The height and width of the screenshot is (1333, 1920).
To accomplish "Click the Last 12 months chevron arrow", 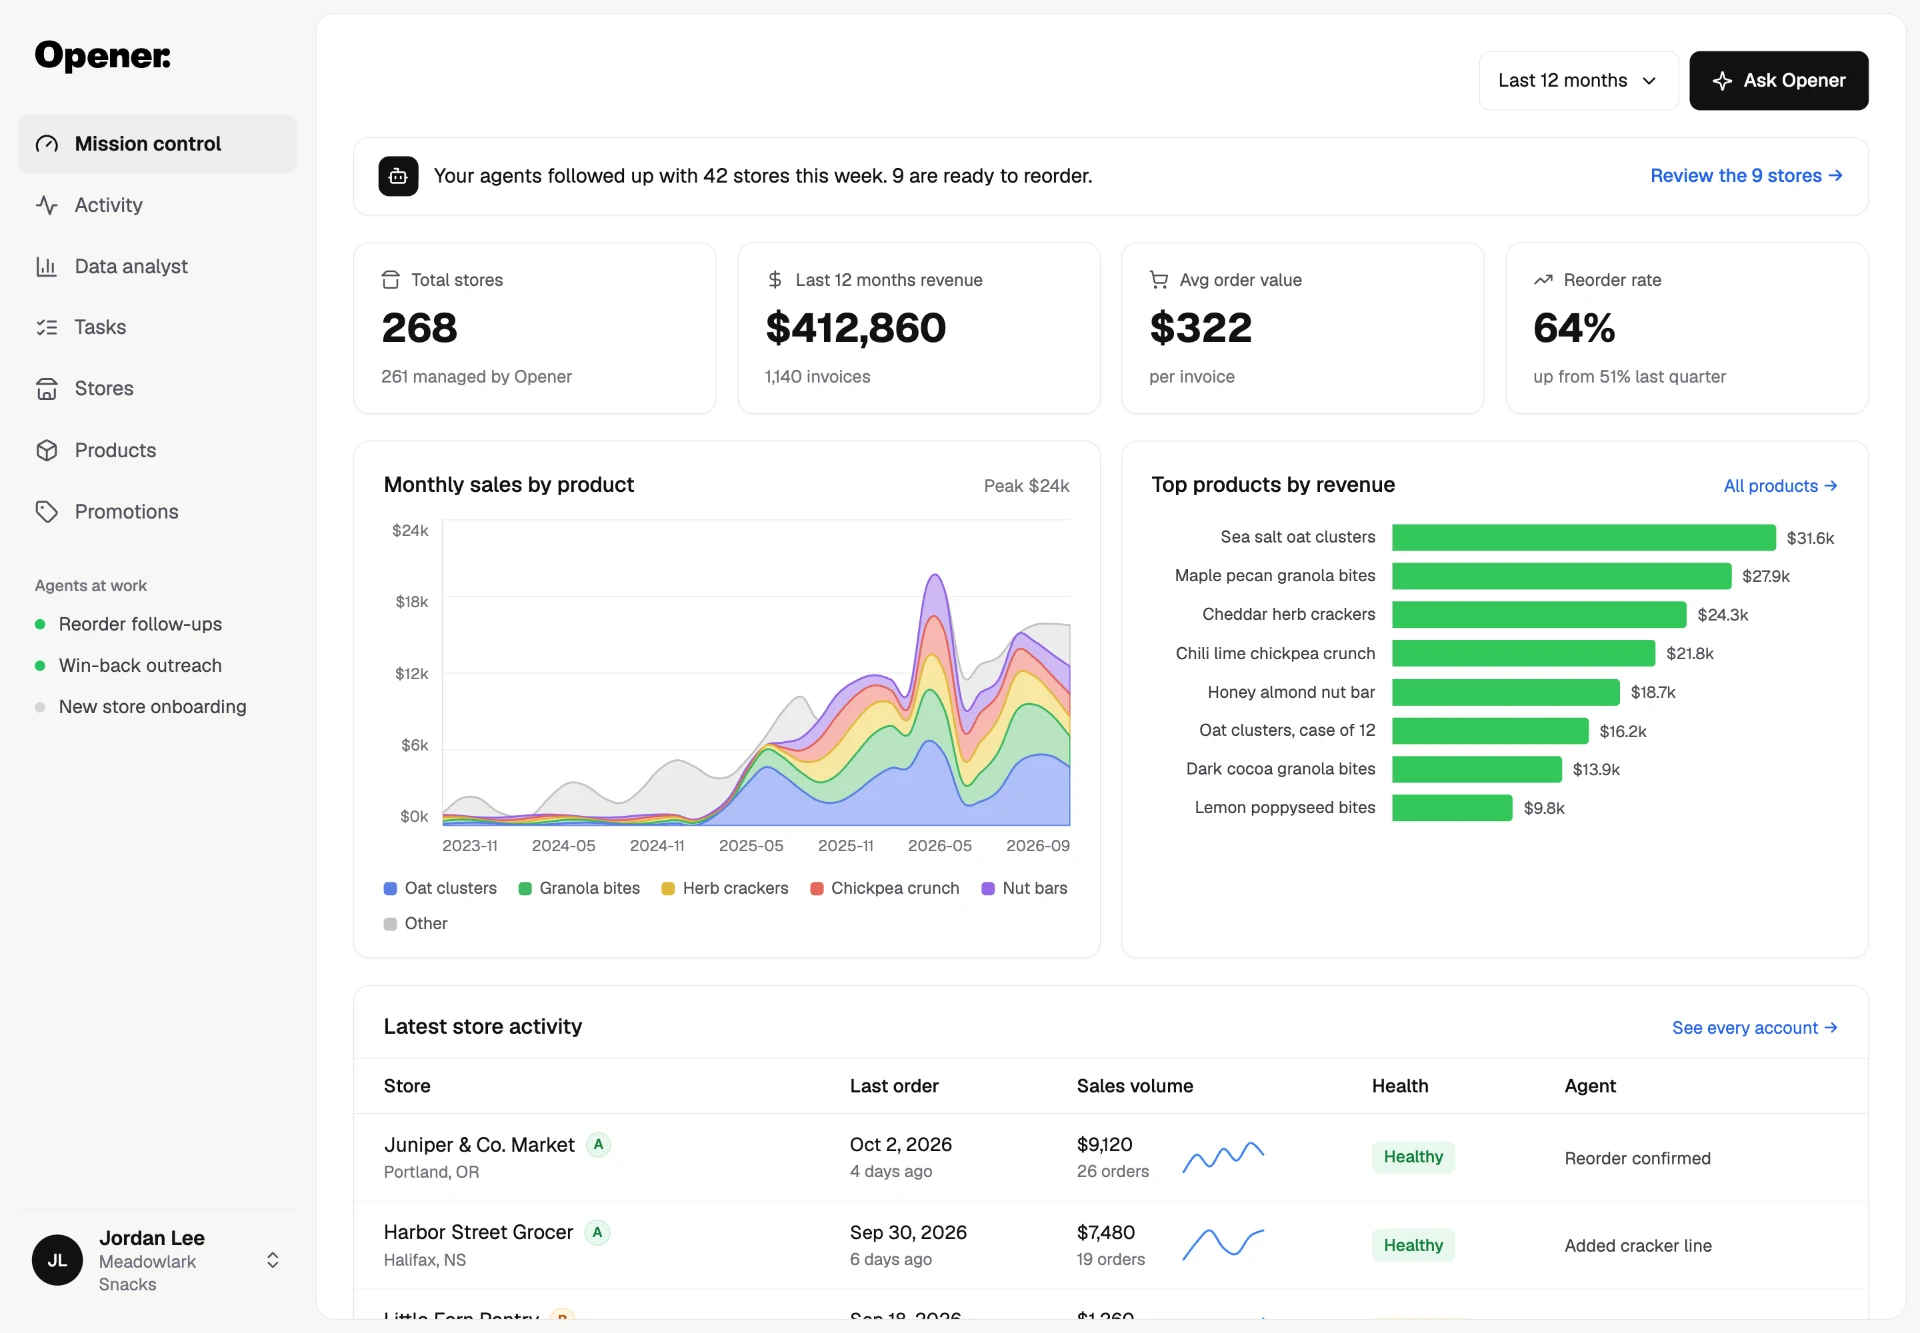I will [x=1649, y=81].
